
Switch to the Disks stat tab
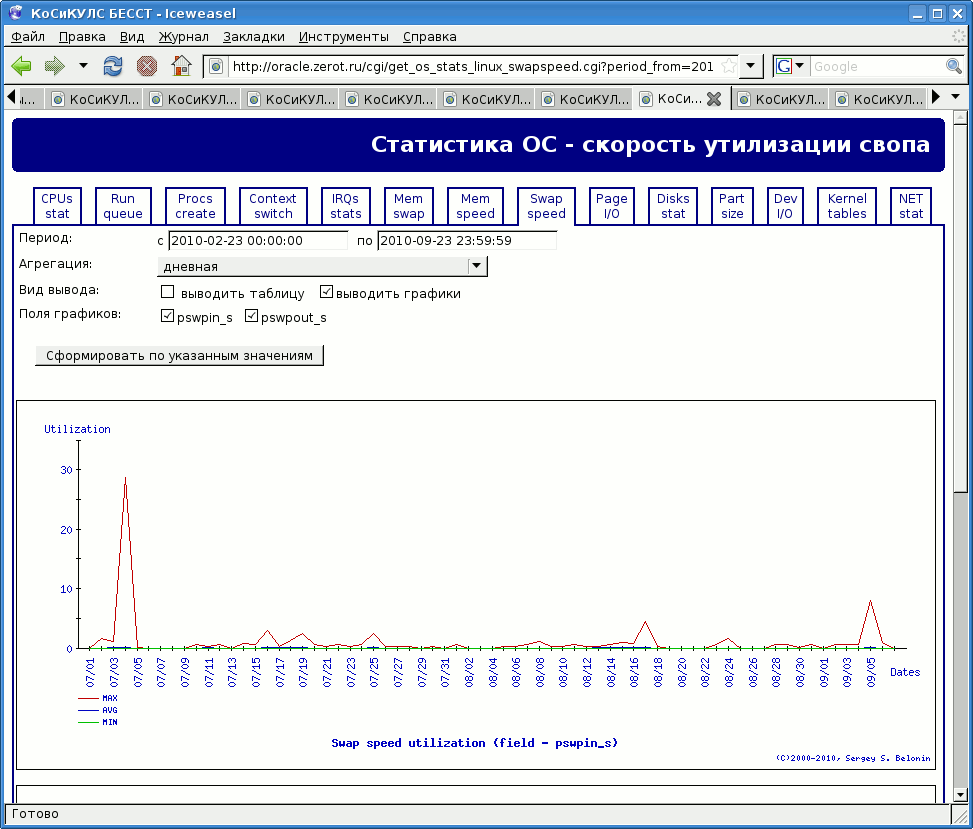pyautogui.click(x=673, y=206)
